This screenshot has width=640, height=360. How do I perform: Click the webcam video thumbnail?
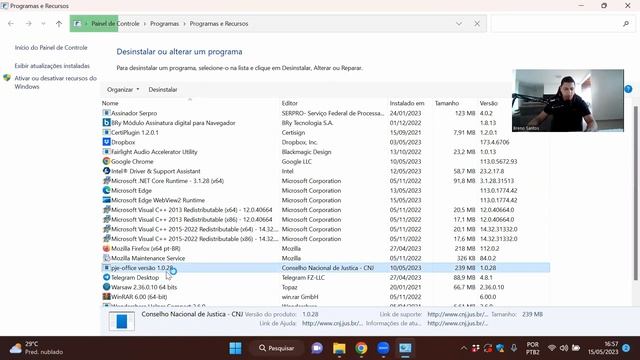click(x=568, y=100)
